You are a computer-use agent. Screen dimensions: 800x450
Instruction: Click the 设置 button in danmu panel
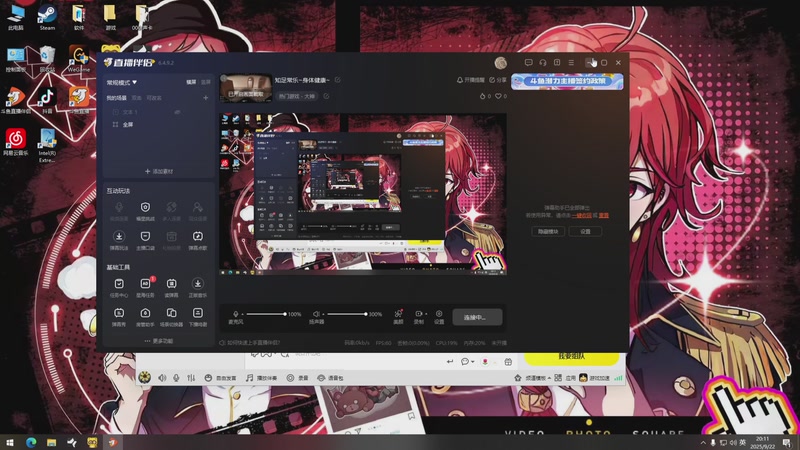pyautogui.click(x=585, y=231)
